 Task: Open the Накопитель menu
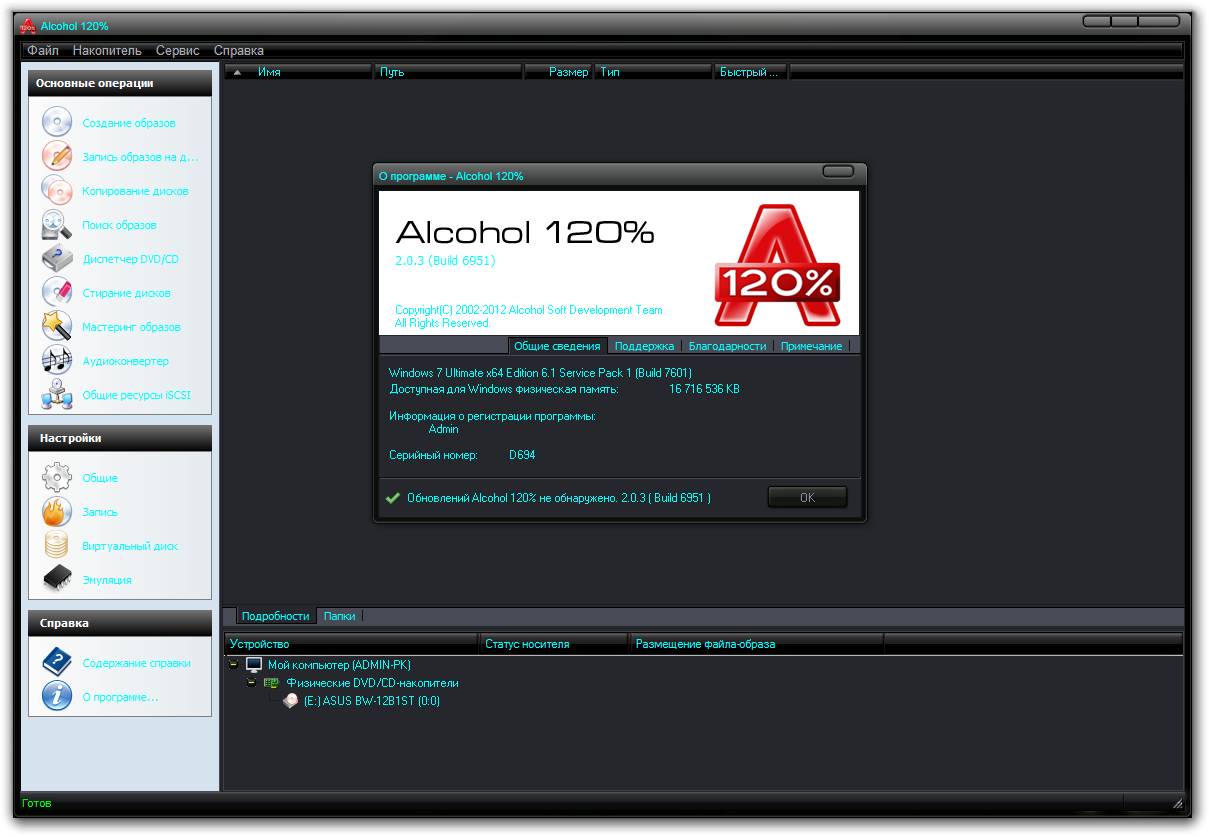[107, 50]
